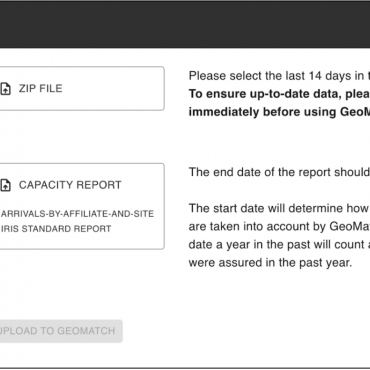Click the 'Please select the last 14 days' text

(279, 76)
